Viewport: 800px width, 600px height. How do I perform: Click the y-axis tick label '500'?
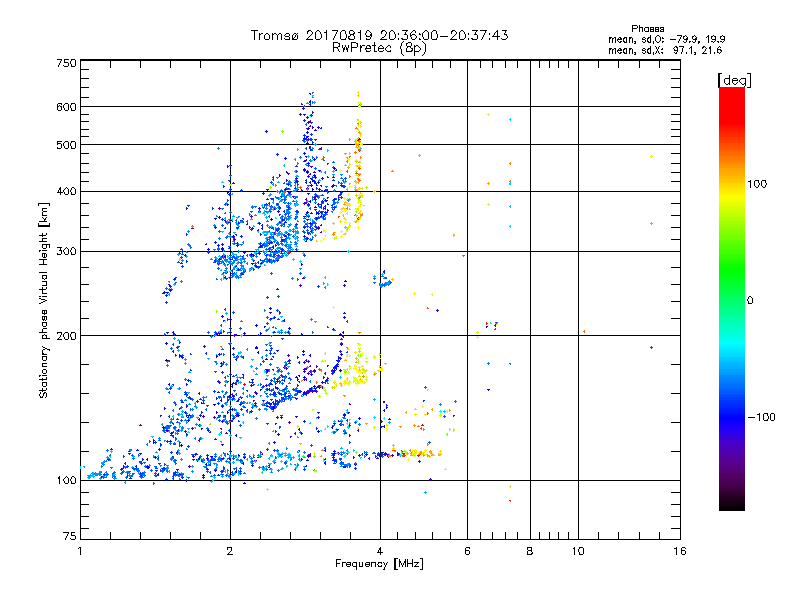click(66, 145)
